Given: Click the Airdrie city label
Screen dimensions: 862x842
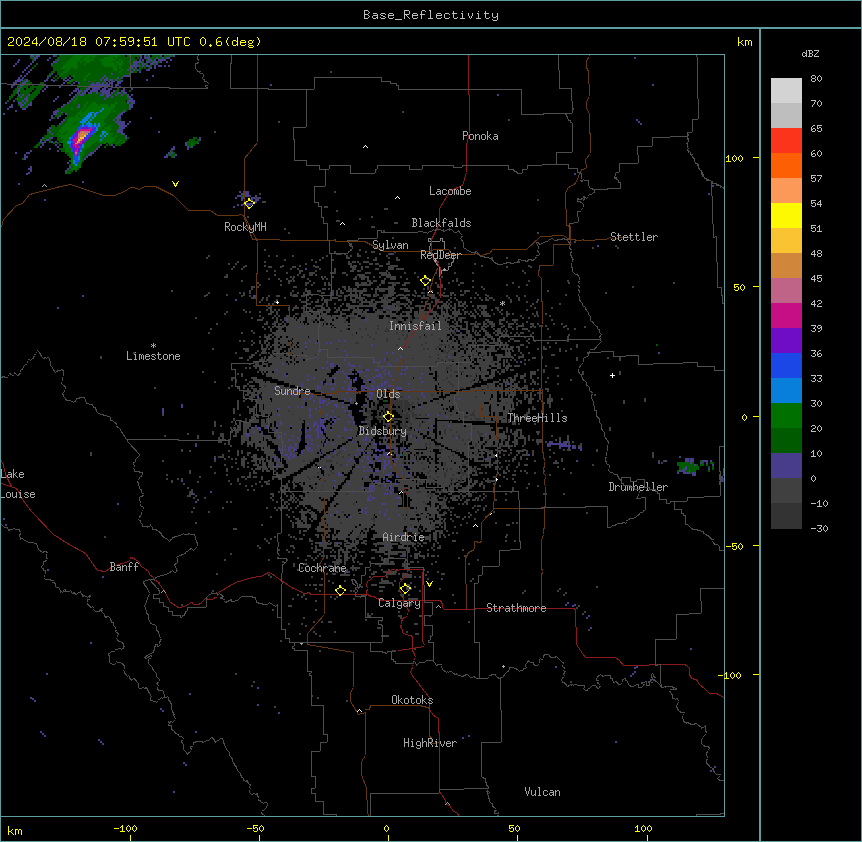Looking at the screenshot, I should coord(403,537).
